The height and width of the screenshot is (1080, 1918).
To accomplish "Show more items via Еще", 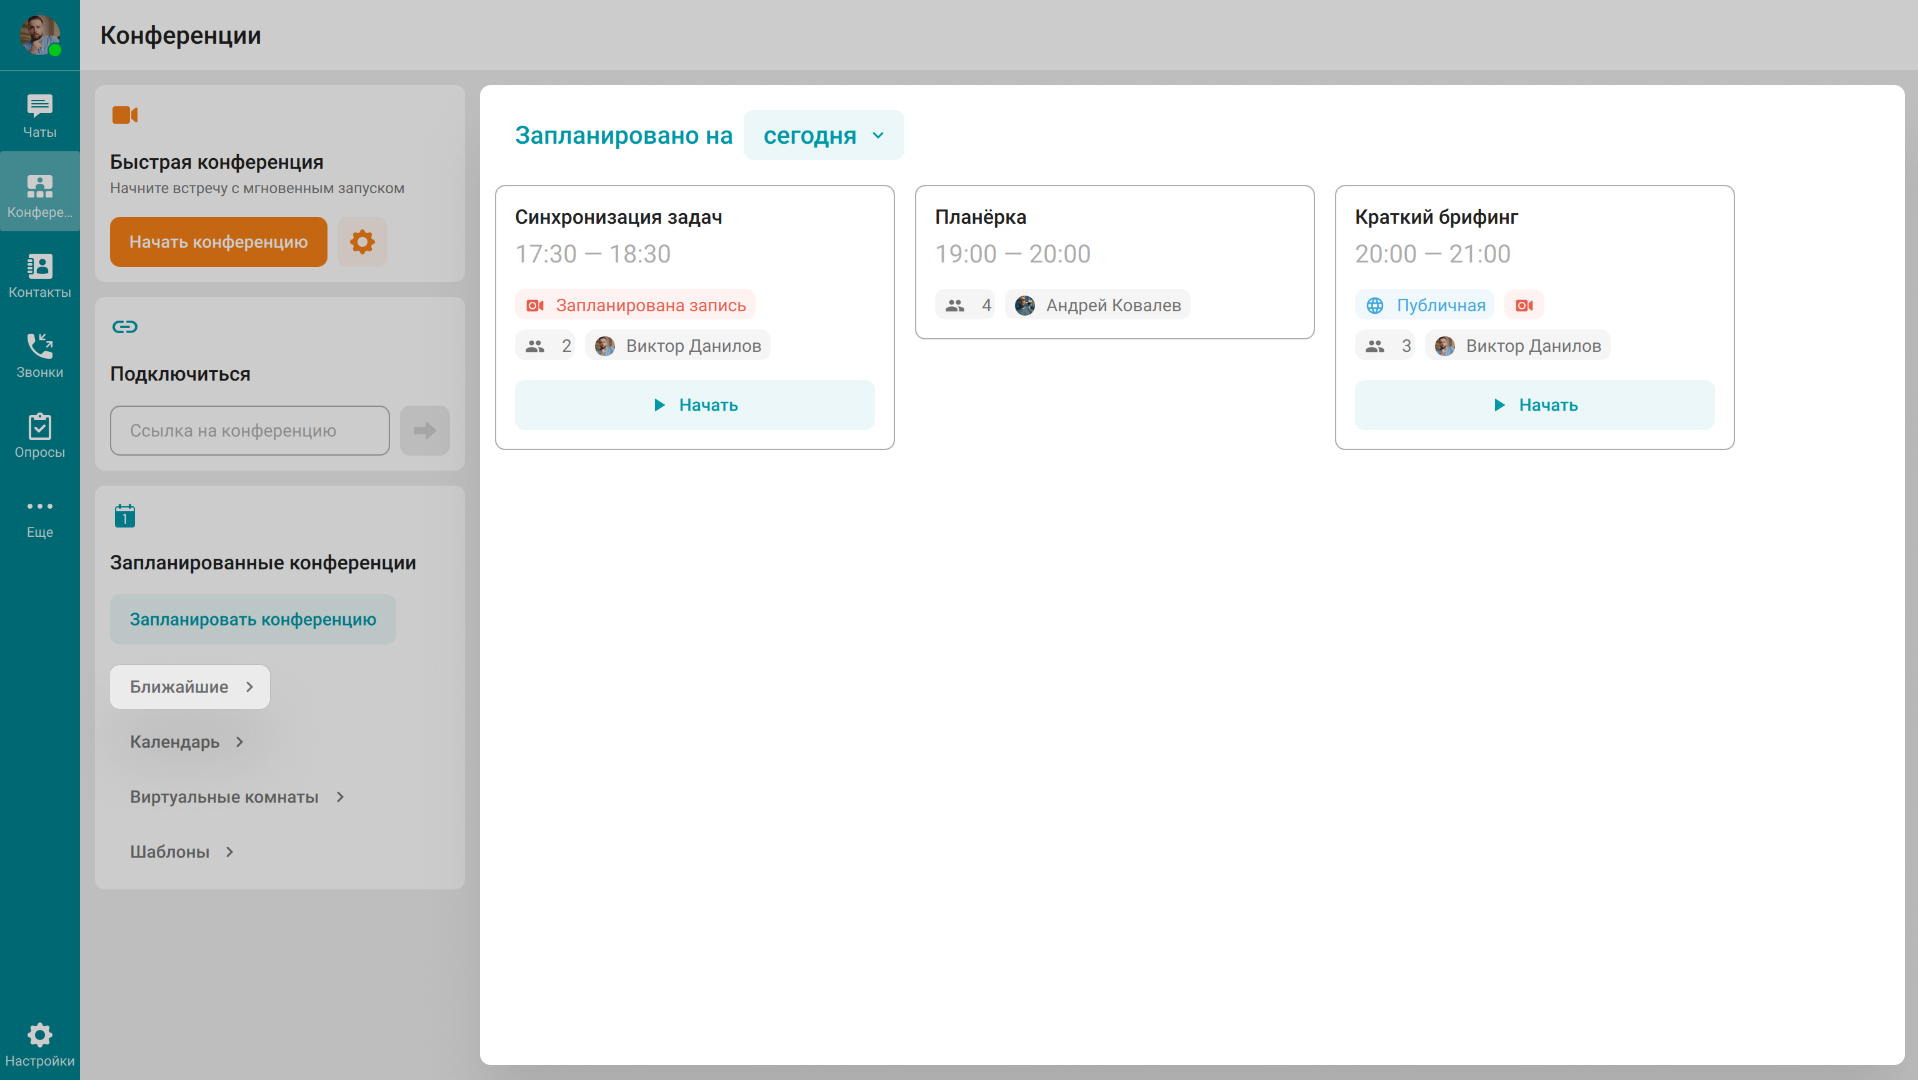I will (40, 516).
